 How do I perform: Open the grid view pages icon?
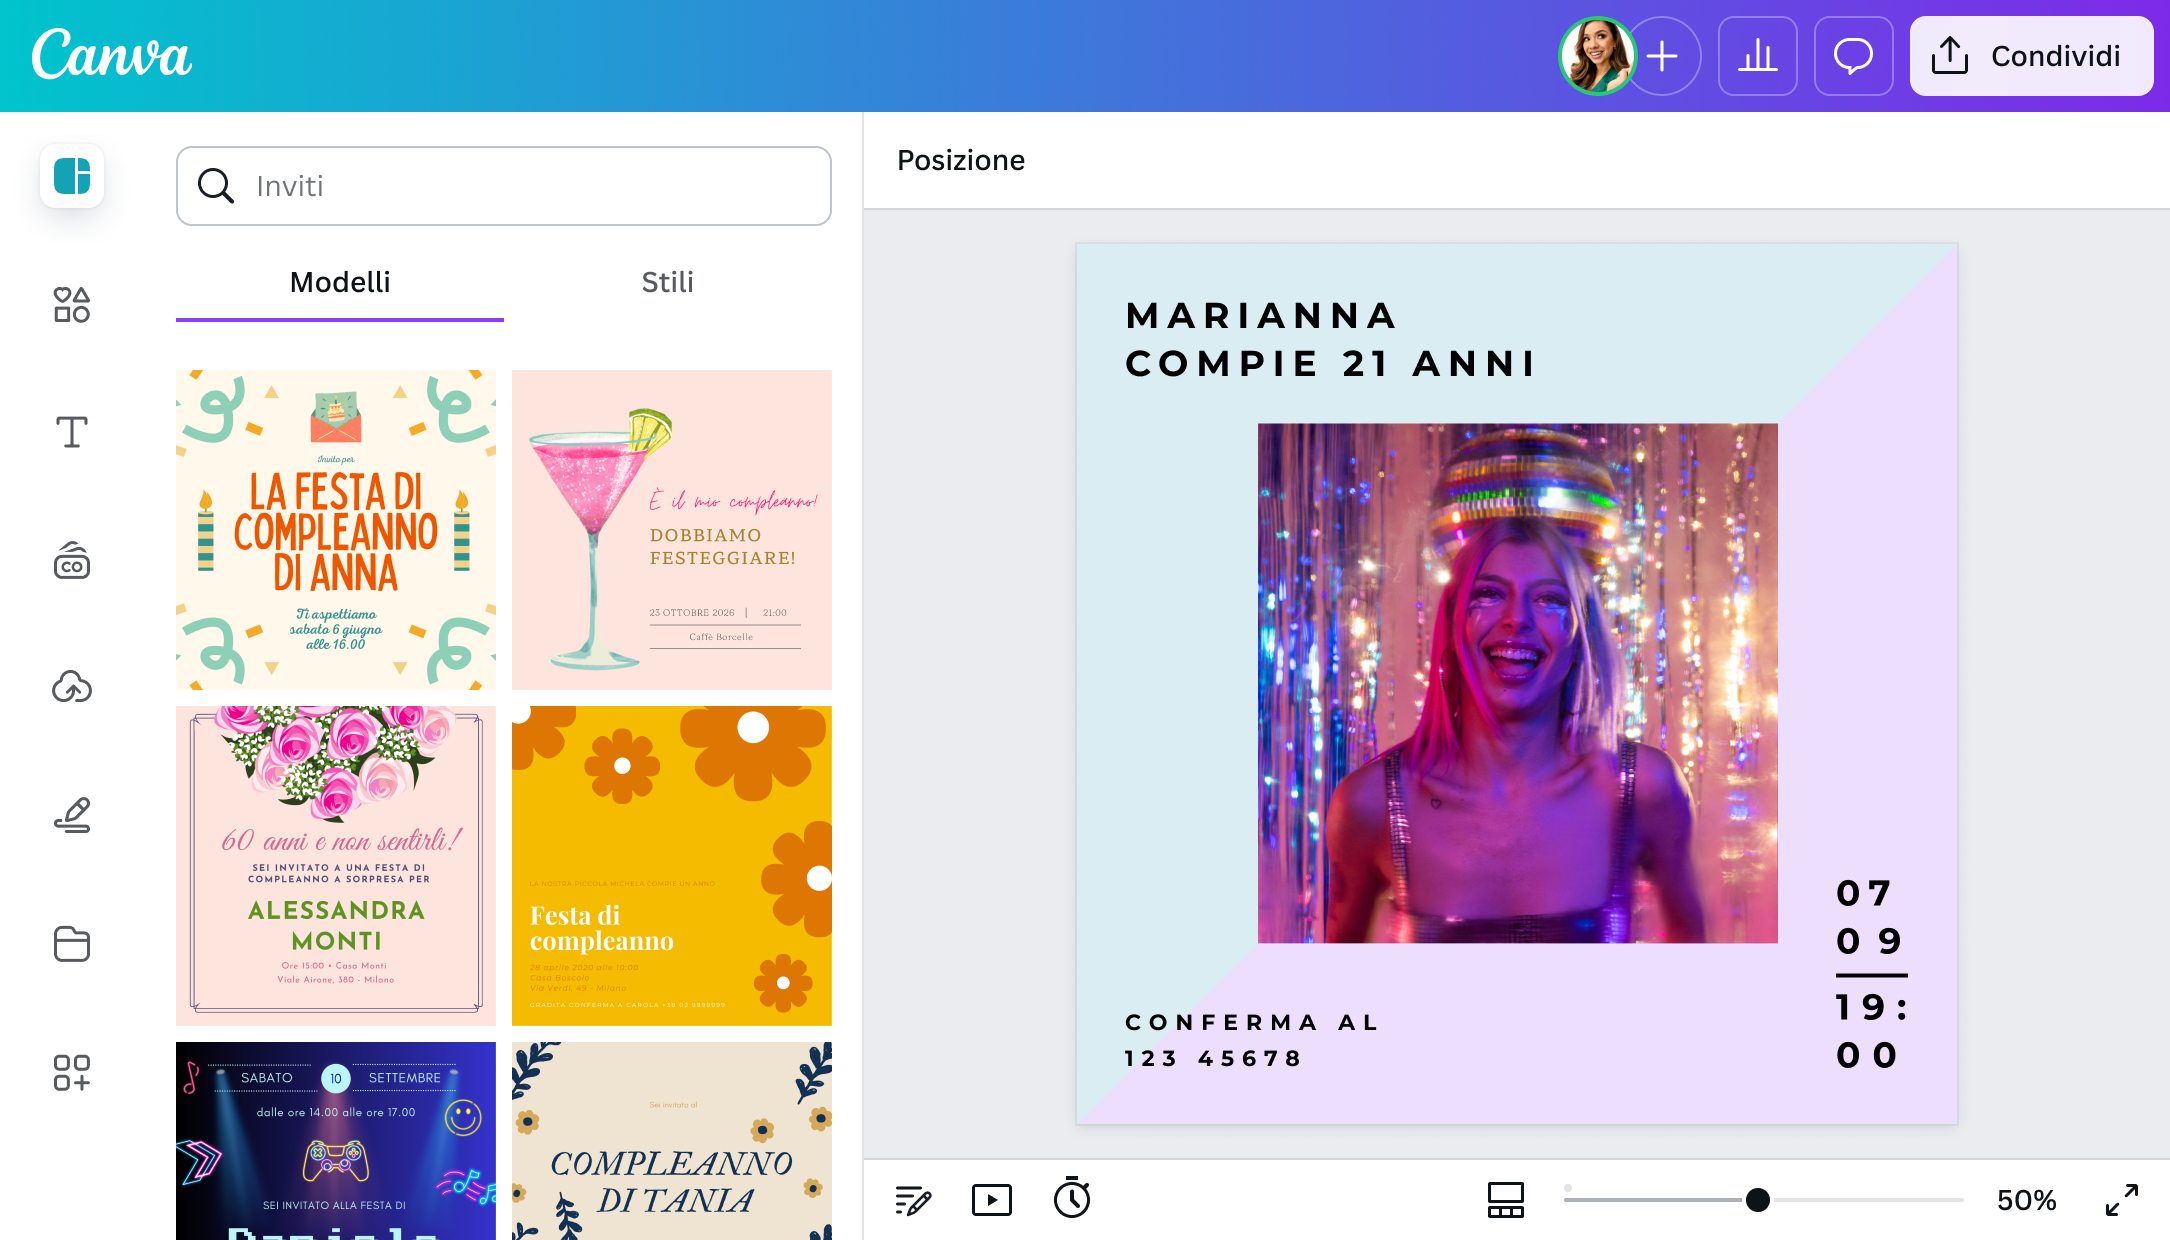pyautogui.click(x=1506, y=1200)
